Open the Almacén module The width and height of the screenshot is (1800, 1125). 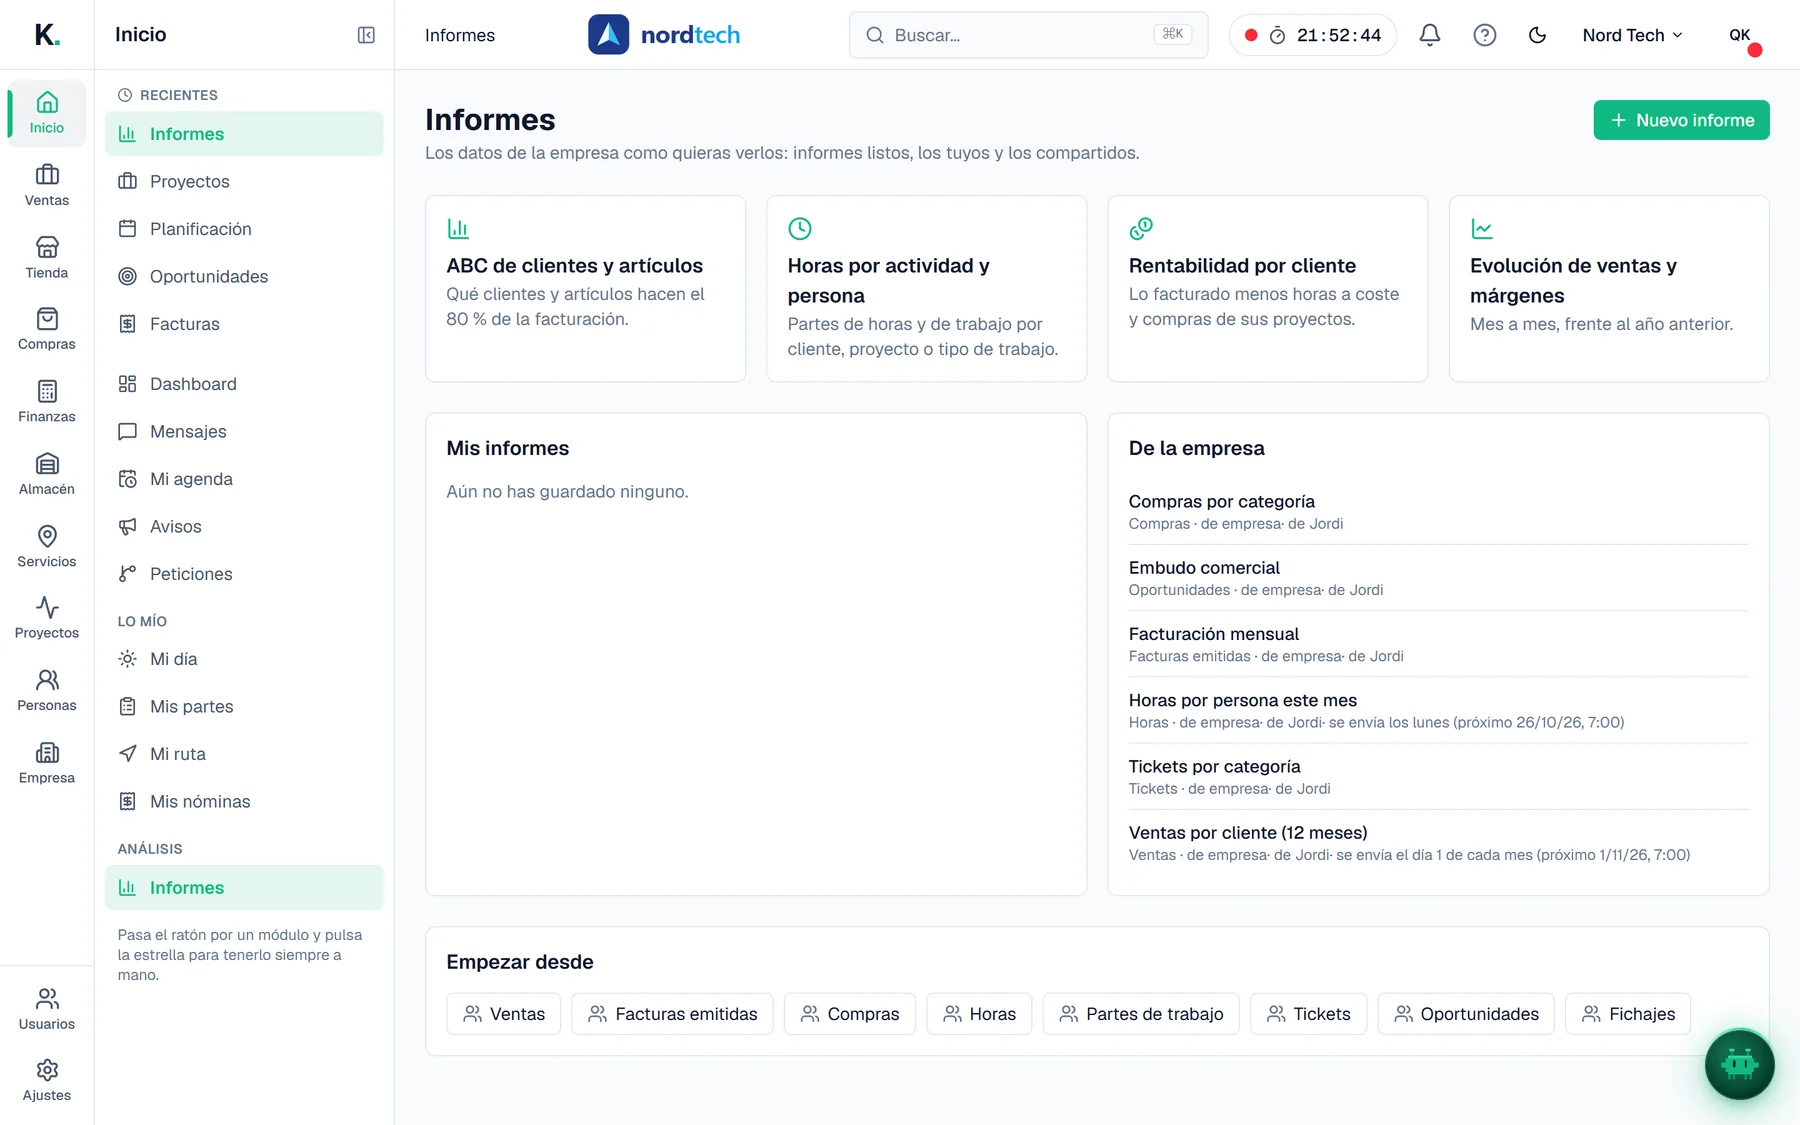point(47,475)
